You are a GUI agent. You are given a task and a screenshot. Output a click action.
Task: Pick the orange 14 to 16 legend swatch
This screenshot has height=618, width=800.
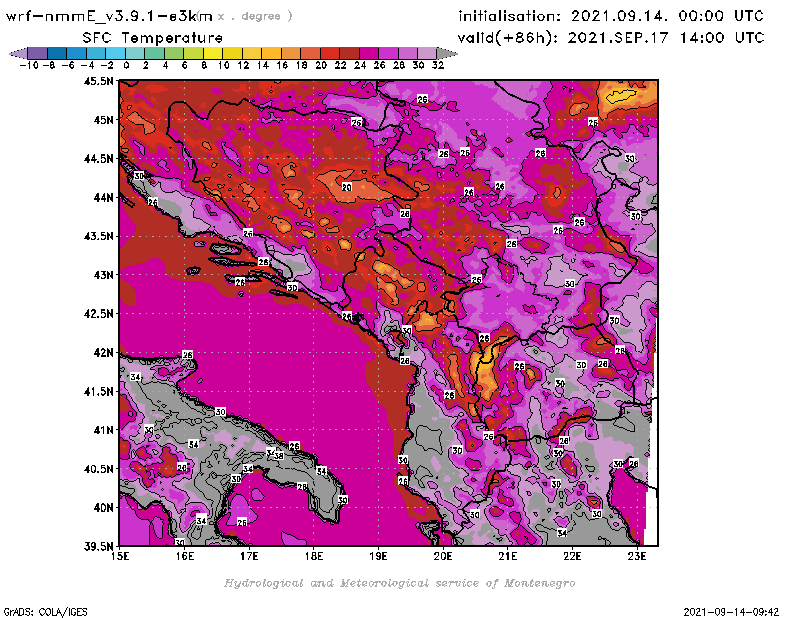[271, 53]
